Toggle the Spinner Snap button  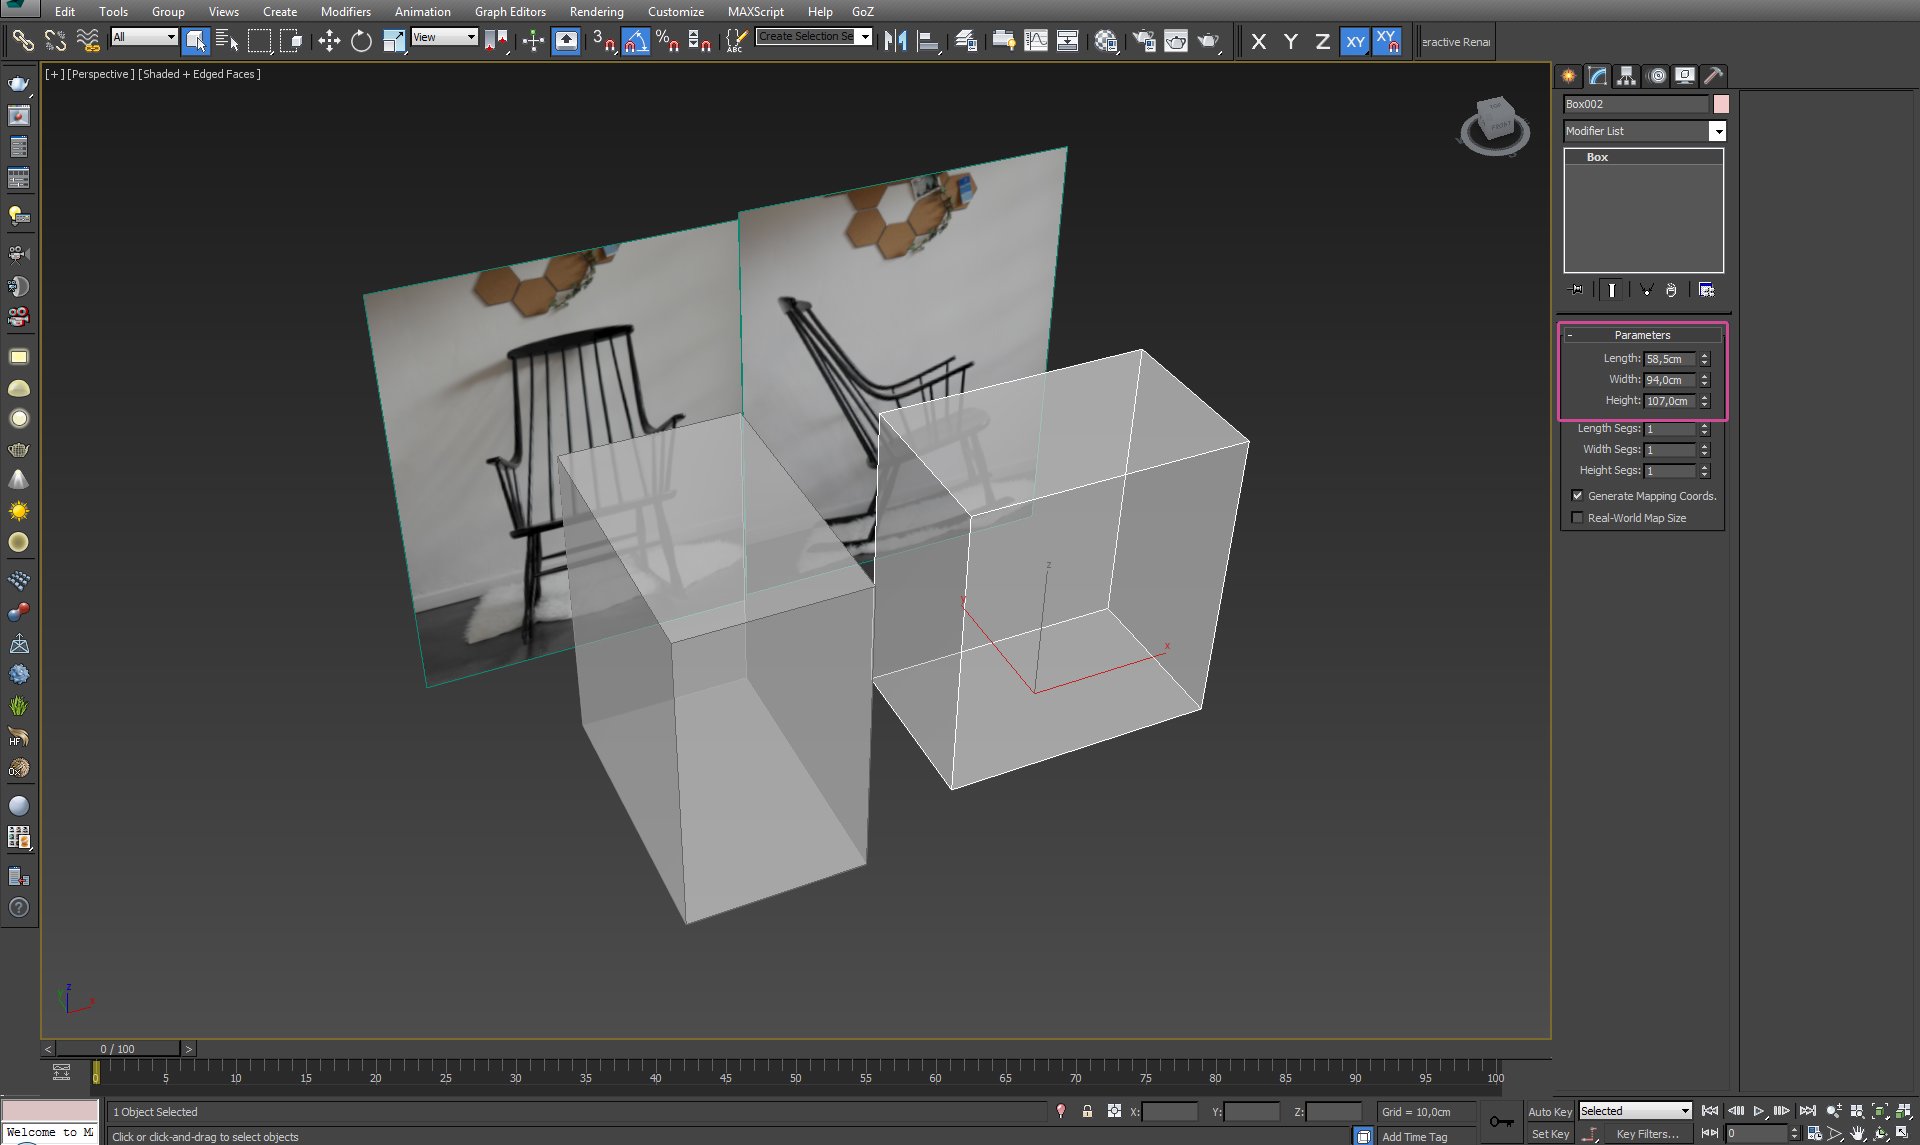pos(699,41)
